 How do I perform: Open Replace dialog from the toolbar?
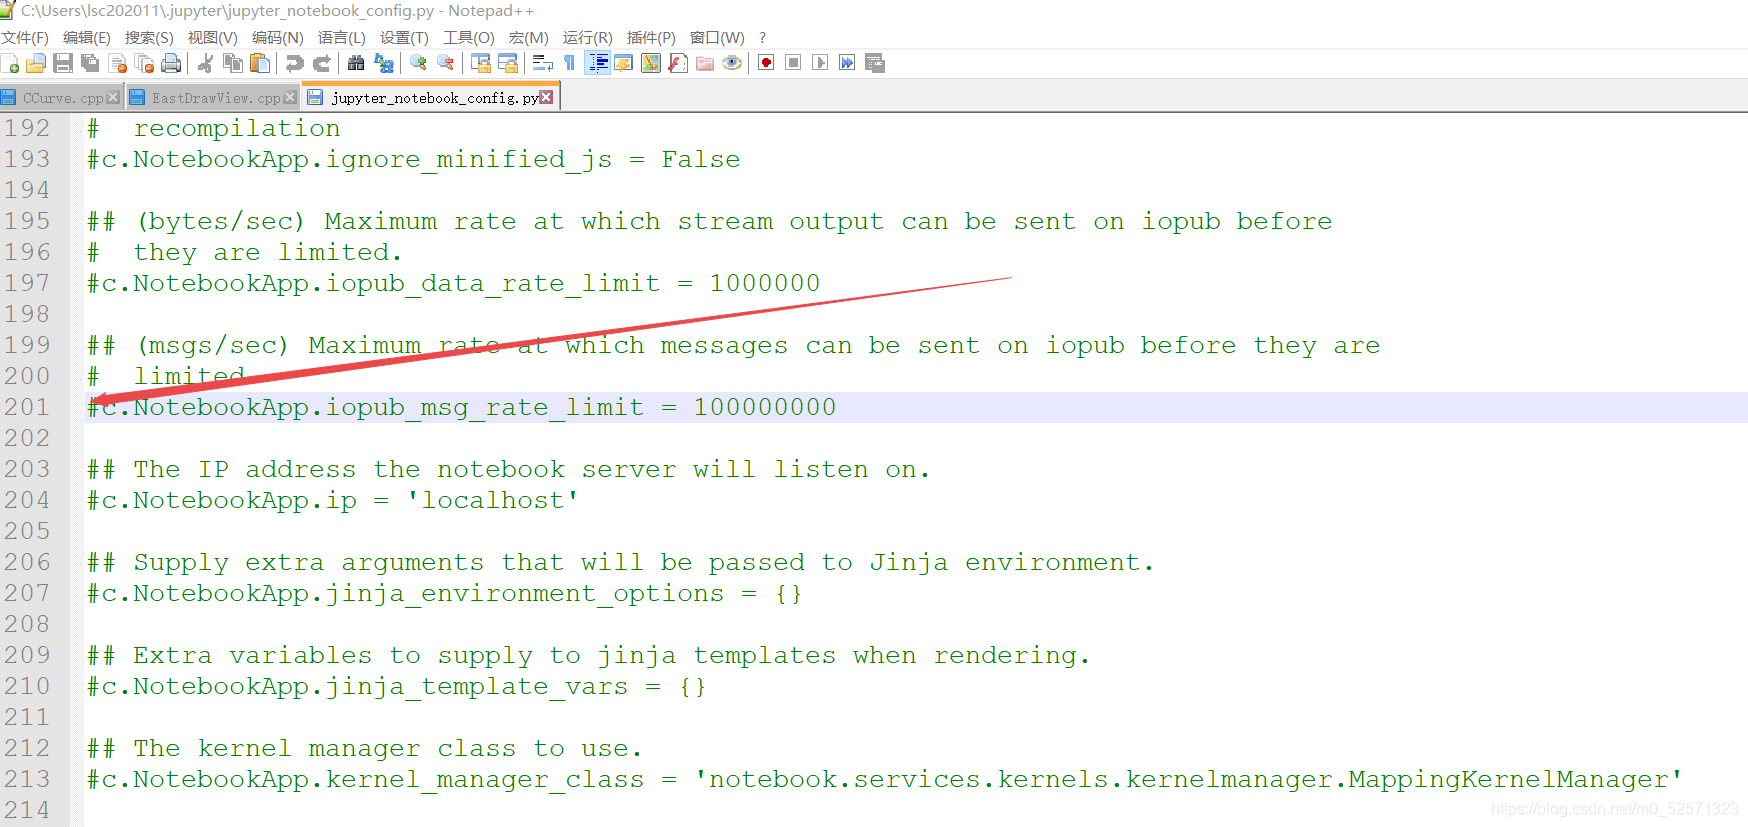(383, 63)
